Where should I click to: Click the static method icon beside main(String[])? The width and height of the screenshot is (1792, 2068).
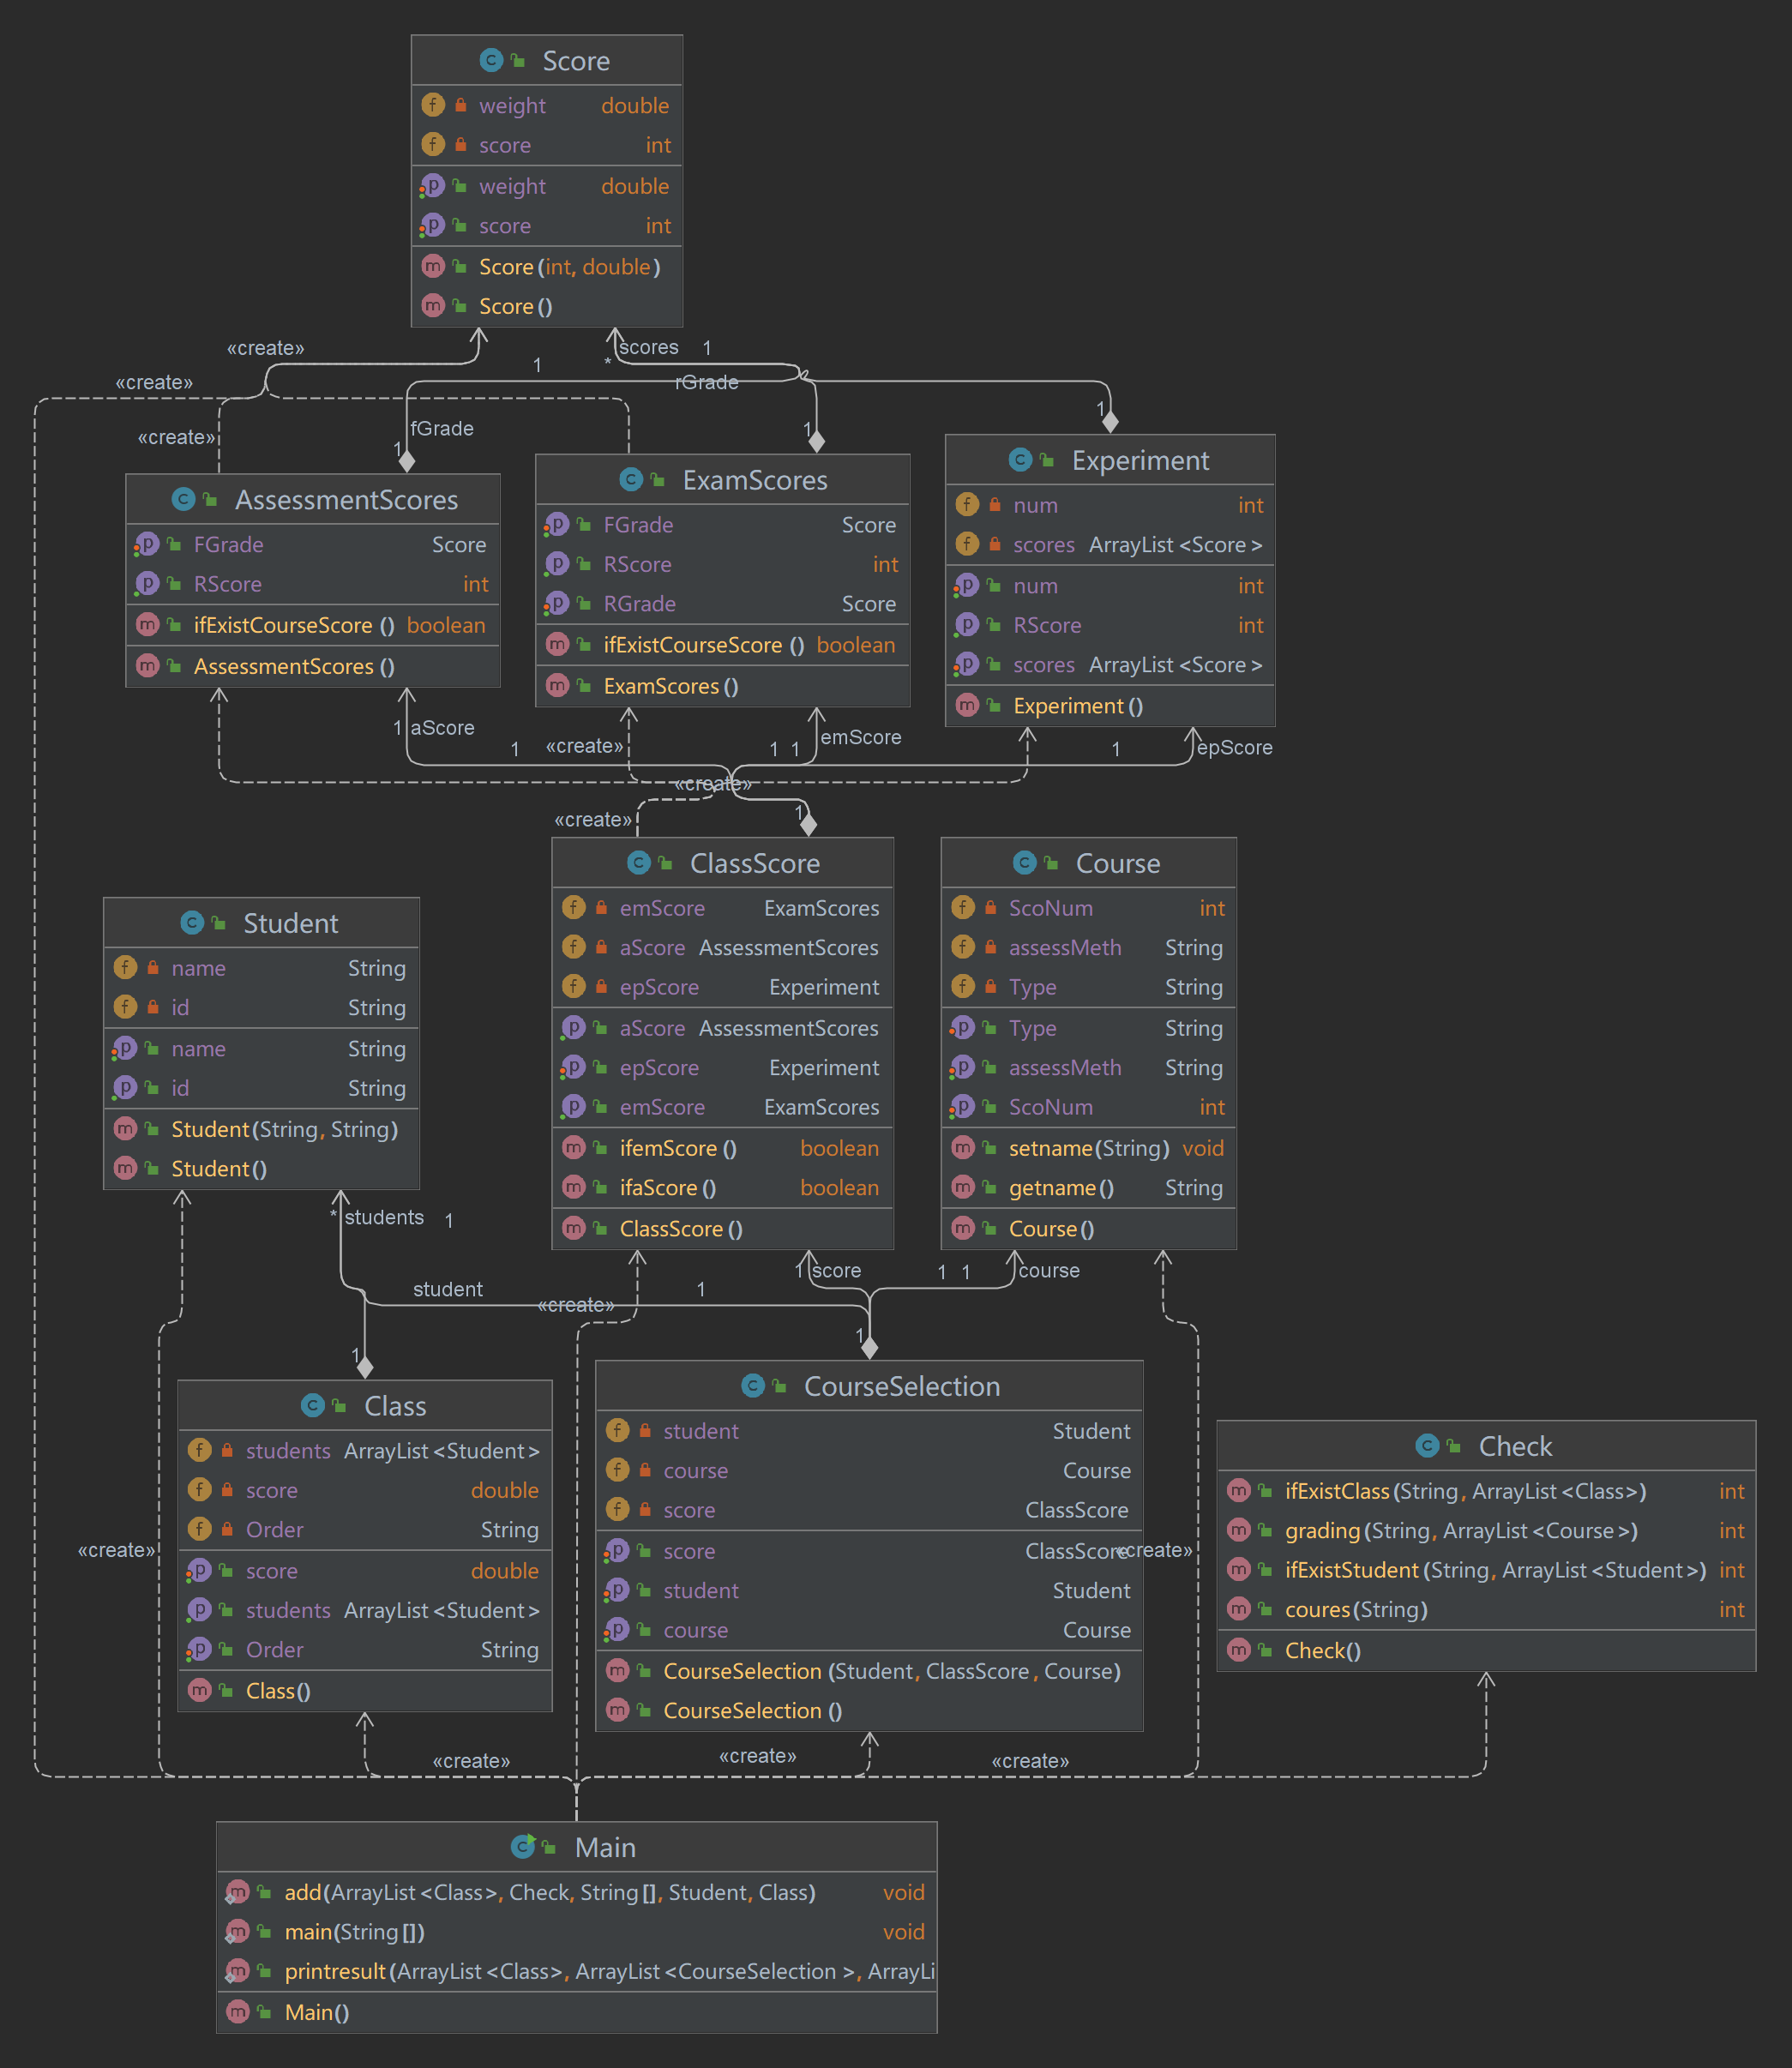coord(237,1931)
